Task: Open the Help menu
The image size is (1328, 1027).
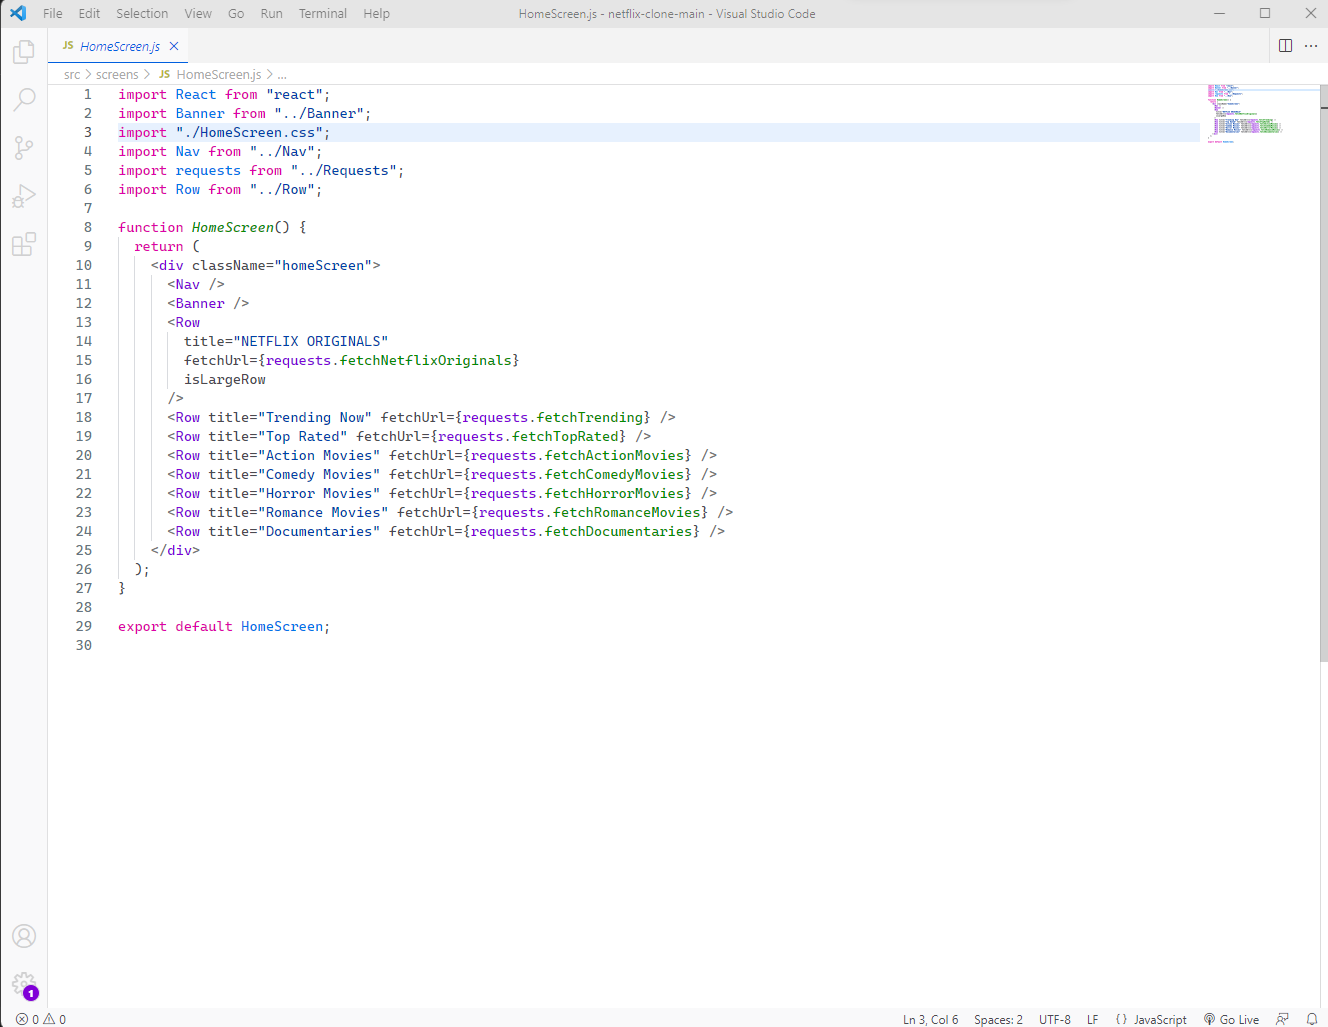Action: click(377, 13)
